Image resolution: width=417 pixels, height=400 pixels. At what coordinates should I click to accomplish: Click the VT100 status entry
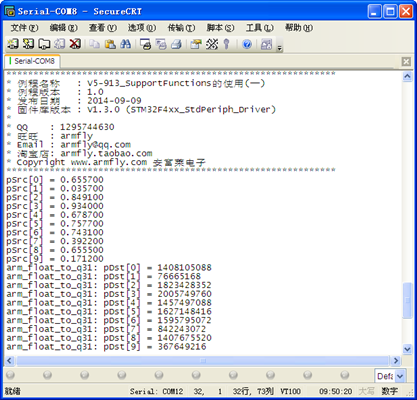[290, 391]
